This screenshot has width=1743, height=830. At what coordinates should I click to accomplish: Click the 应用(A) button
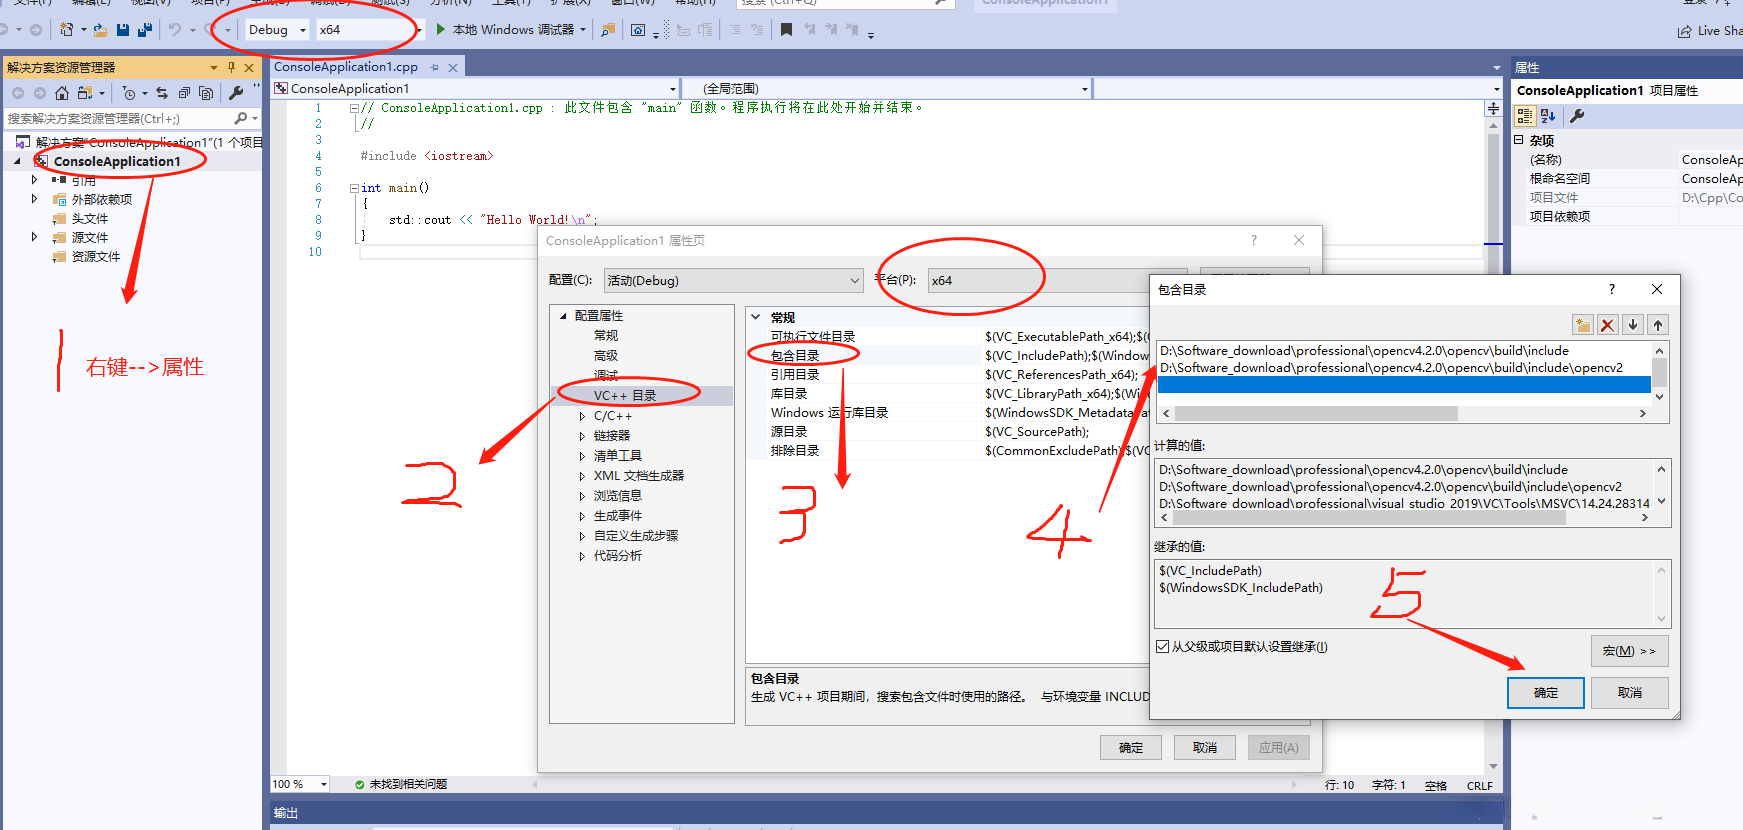[1279, 748]
